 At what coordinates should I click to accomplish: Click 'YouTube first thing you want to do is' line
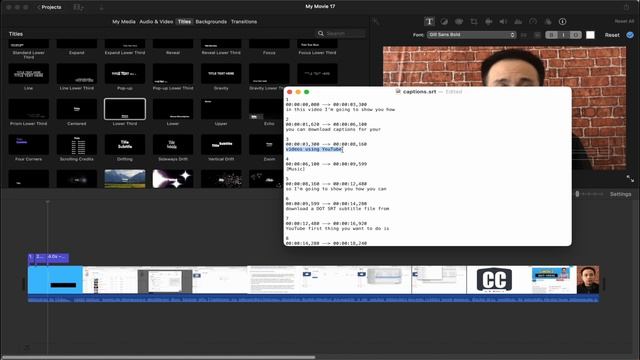338,229
